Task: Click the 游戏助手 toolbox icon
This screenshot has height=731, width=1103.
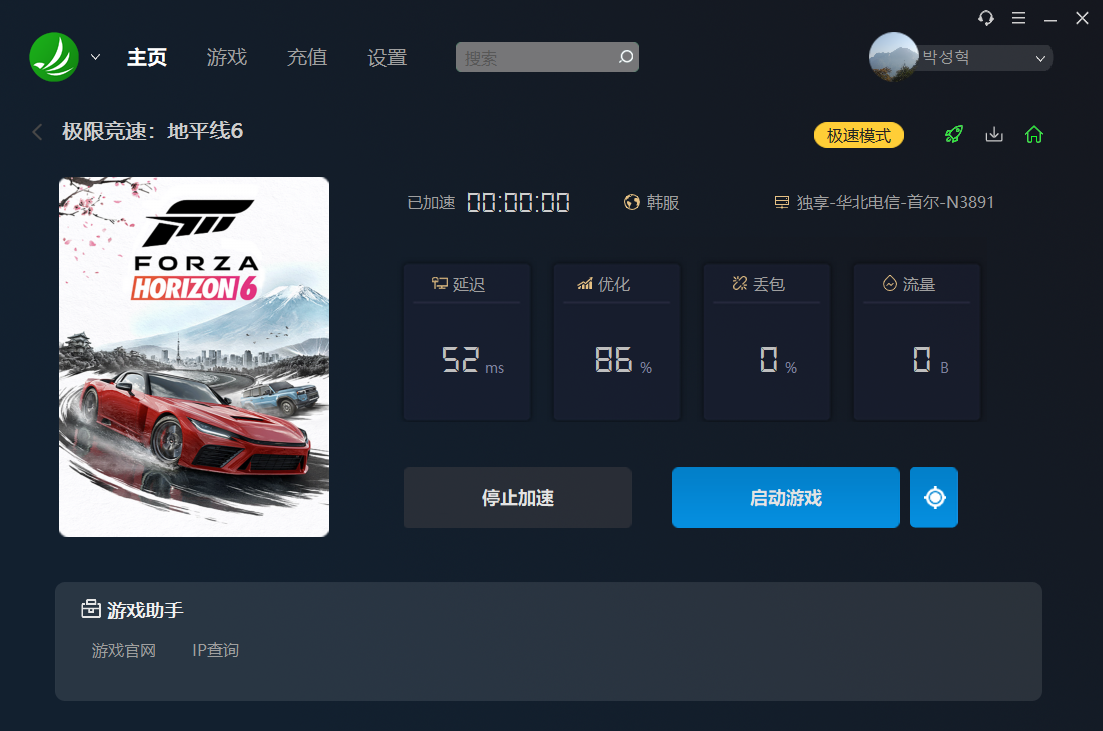Action: [x=91, y=609]
